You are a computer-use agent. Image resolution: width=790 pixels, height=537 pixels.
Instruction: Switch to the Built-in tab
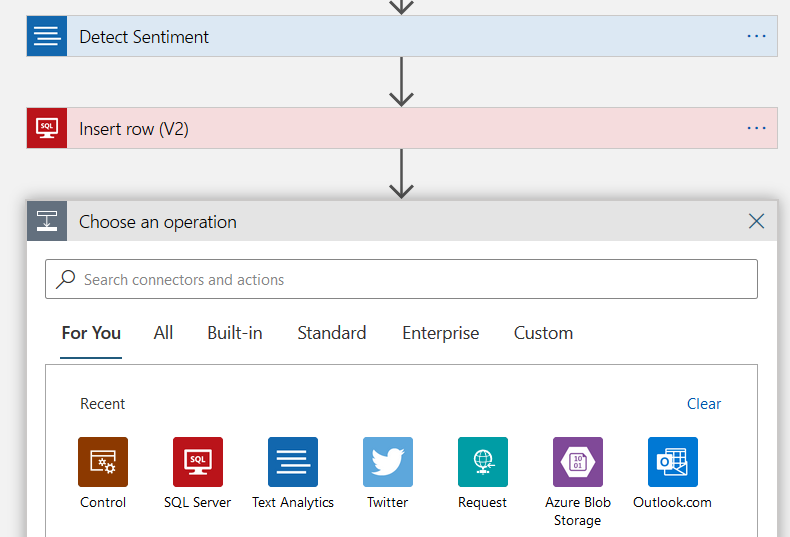235,333
